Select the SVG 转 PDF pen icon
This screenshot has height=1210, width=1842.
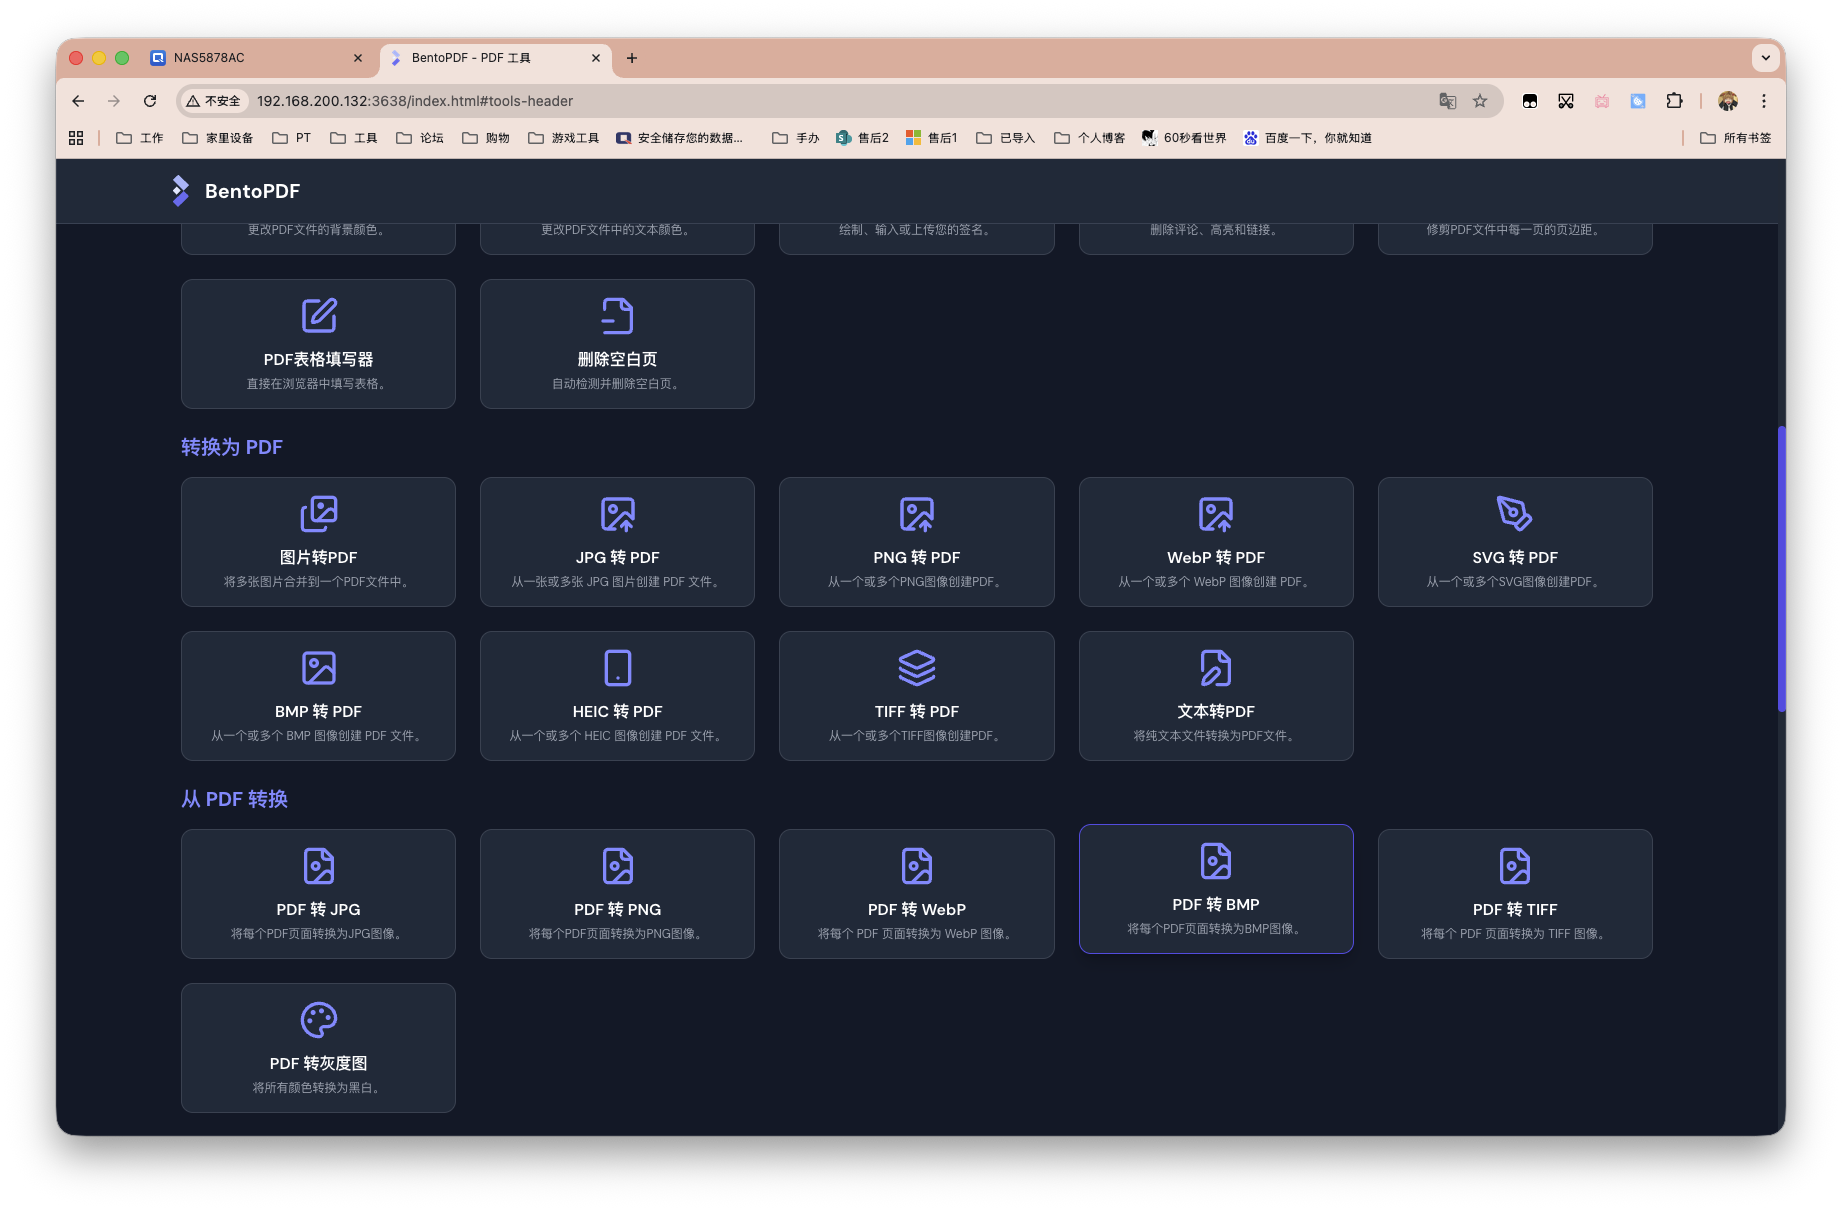click(x=1514, y=514)
